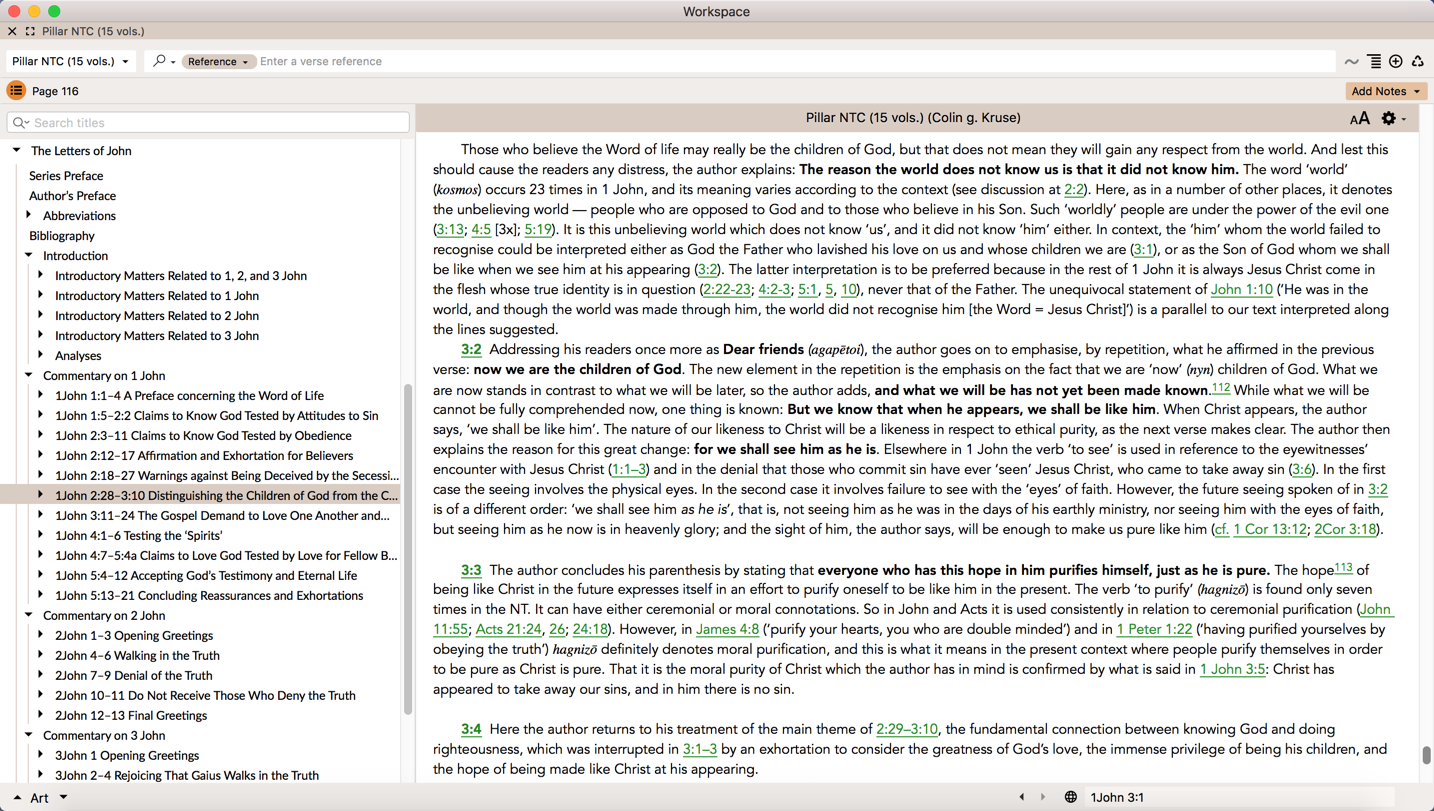Click the circled plus add icon
Screen dimensions: 1434x811
tap(1396, 62)
